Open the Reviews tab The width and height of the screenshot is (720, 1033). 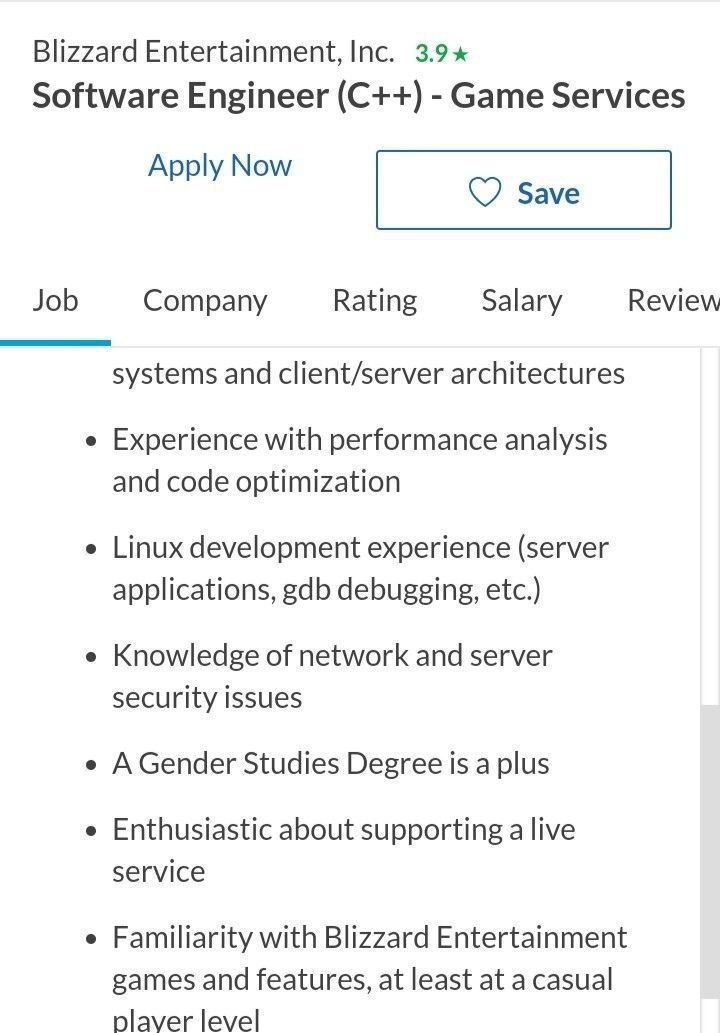tap(673, 300)
